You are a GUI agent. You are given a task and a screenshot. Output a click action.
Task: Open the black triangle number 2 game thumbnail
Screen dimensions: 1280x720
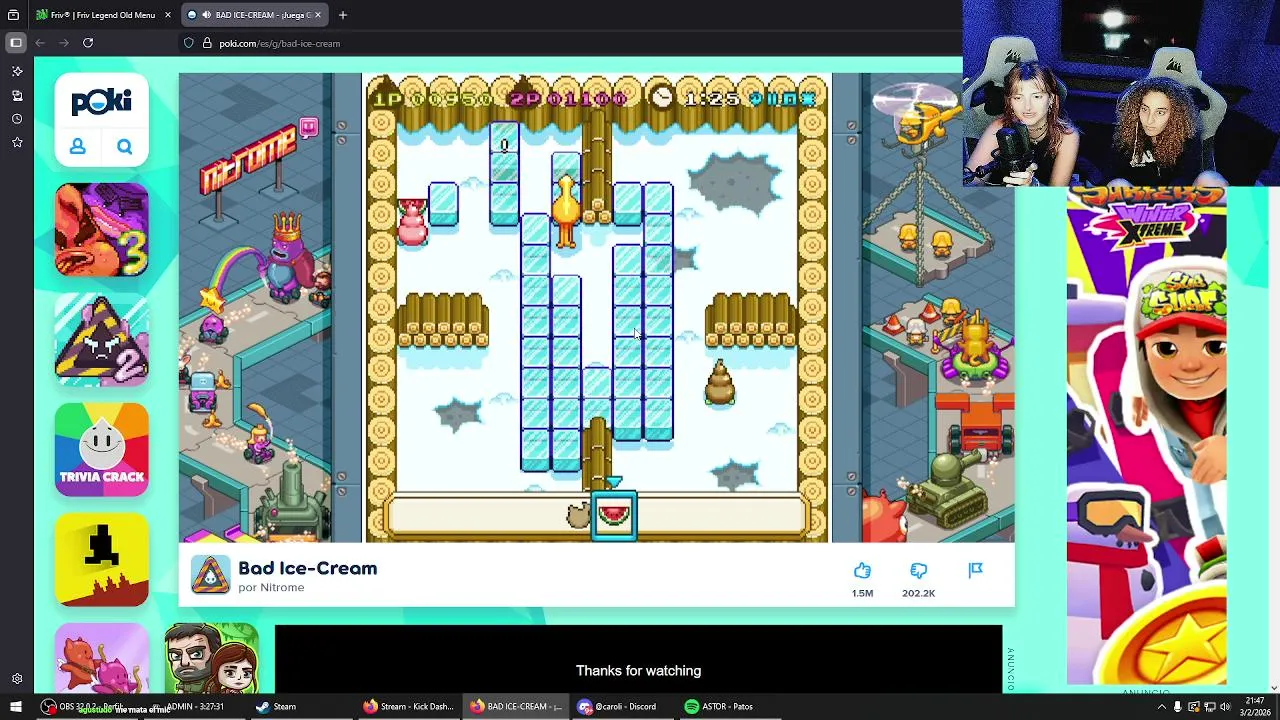point(102,340)
